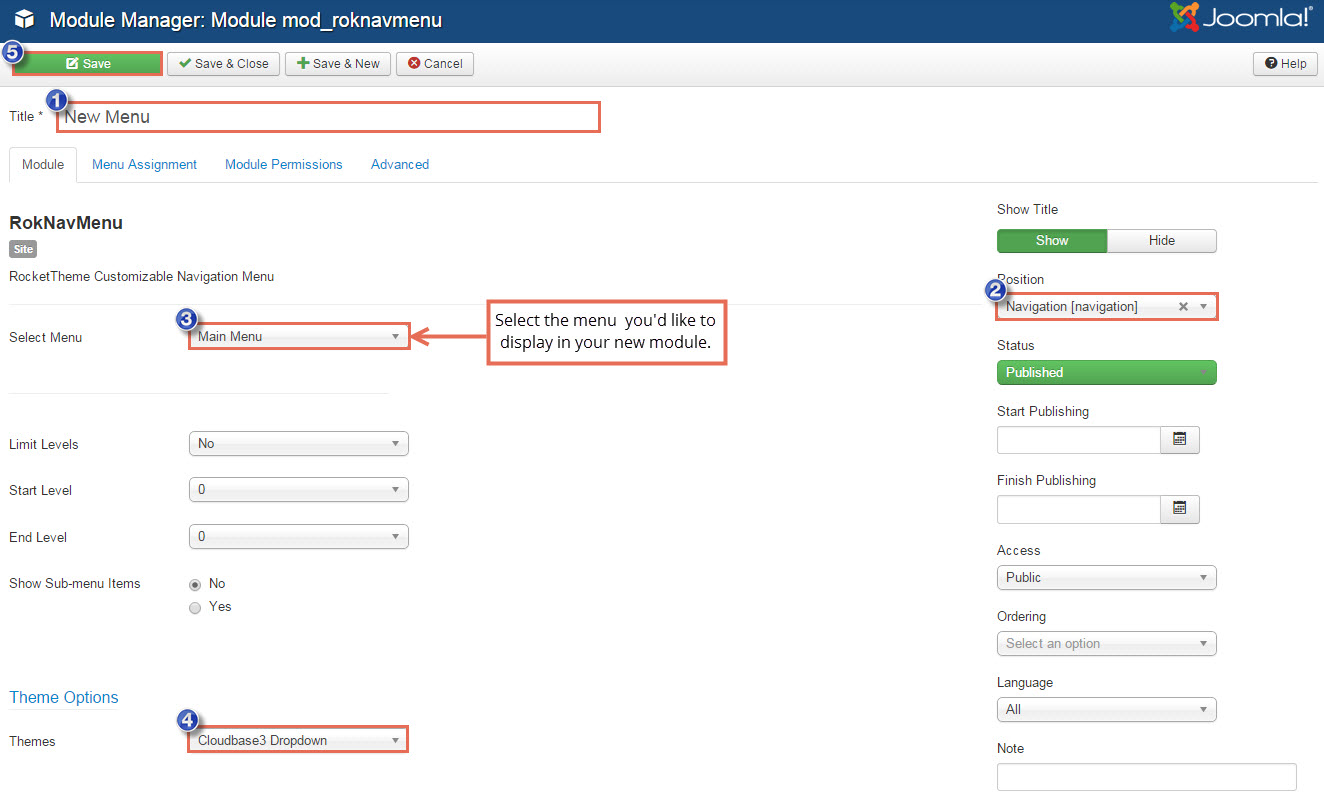Screen dimensions: 1324x801
Task: Open the Access dropdown (Public)
Action: [x=1107, y=578]
